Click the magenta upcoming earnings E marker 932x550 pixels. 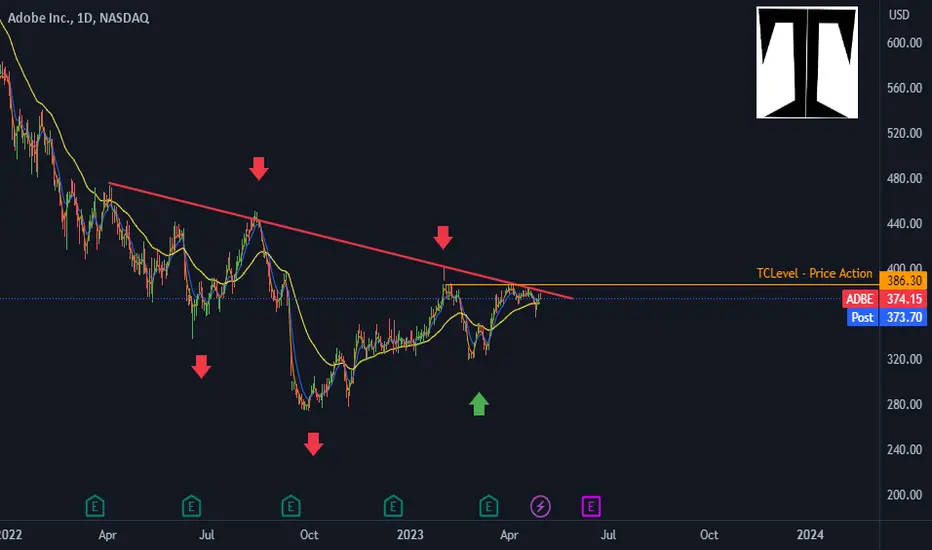click(591, 507)
